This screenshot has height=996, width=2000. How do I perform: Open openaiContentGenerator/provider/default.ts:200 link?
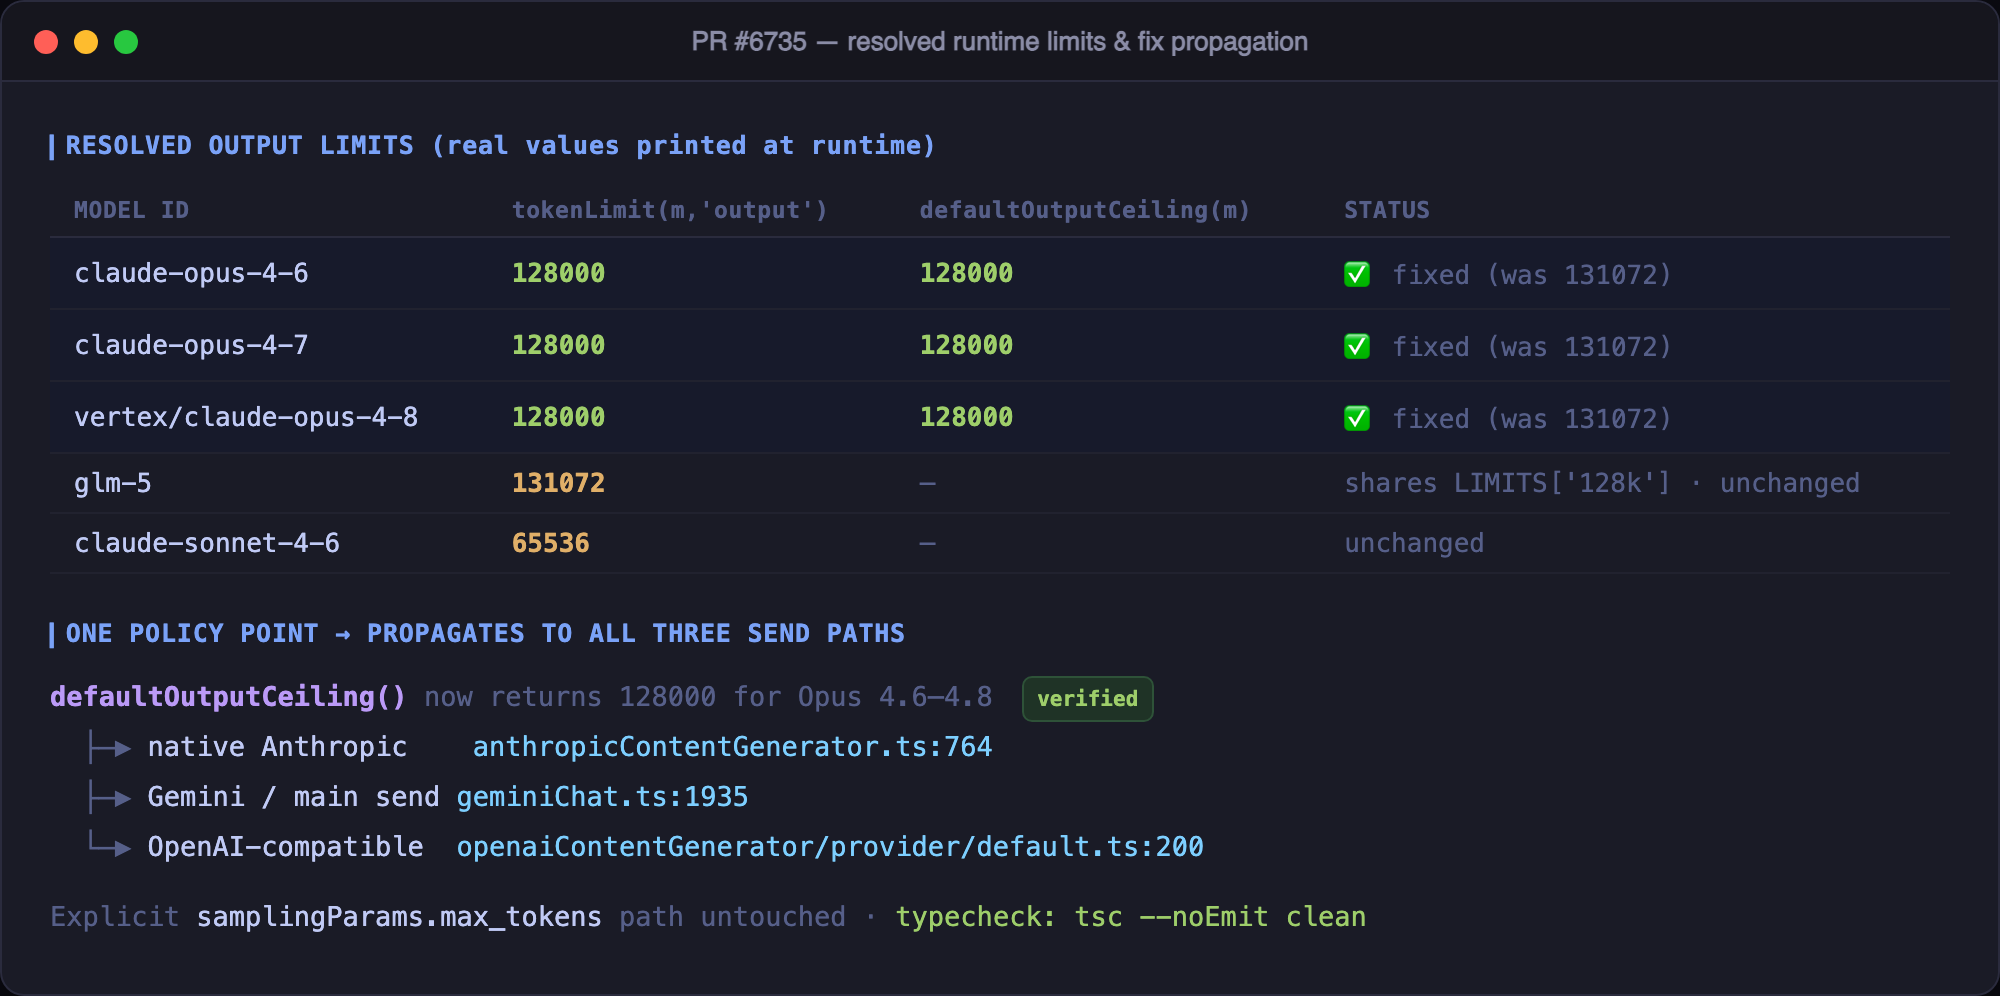pyautogui.click(x=830, y=847)
